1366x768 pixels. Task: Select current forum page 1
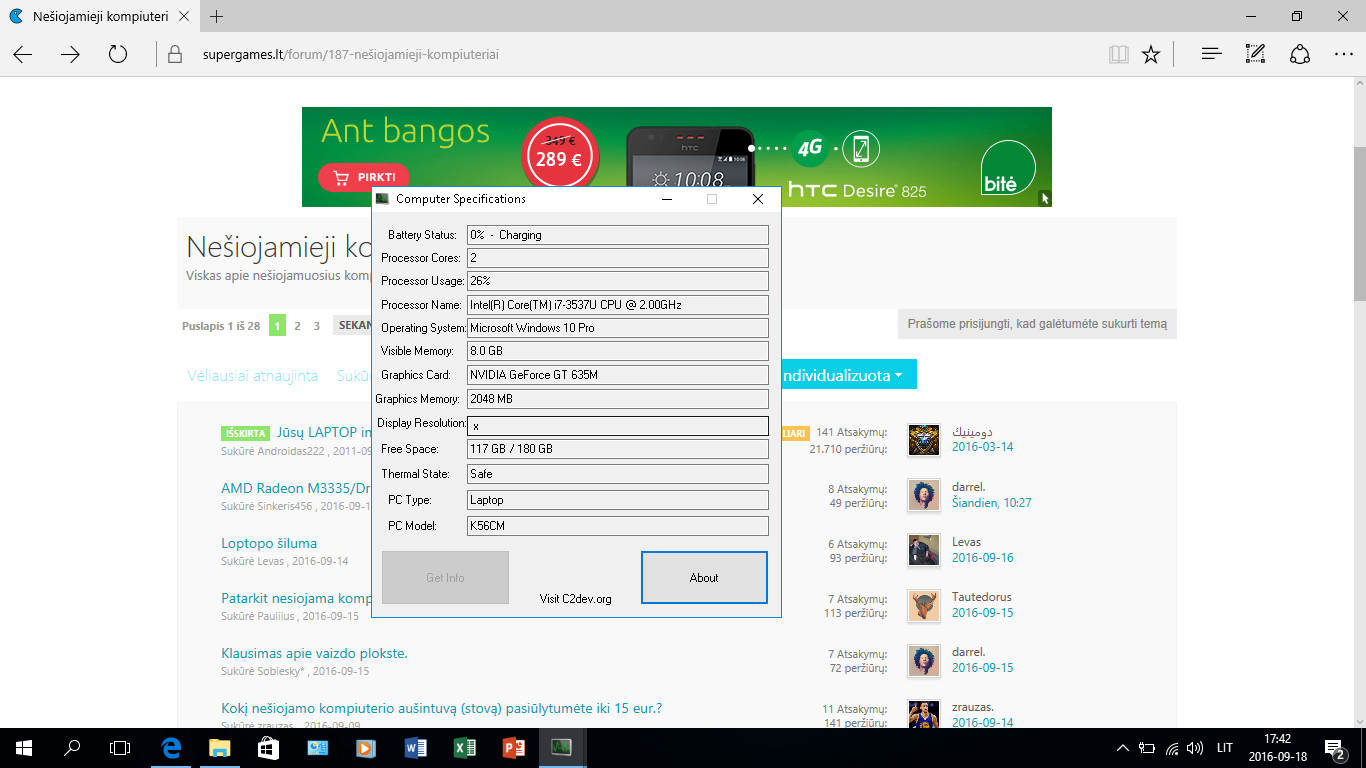(277, 325)
